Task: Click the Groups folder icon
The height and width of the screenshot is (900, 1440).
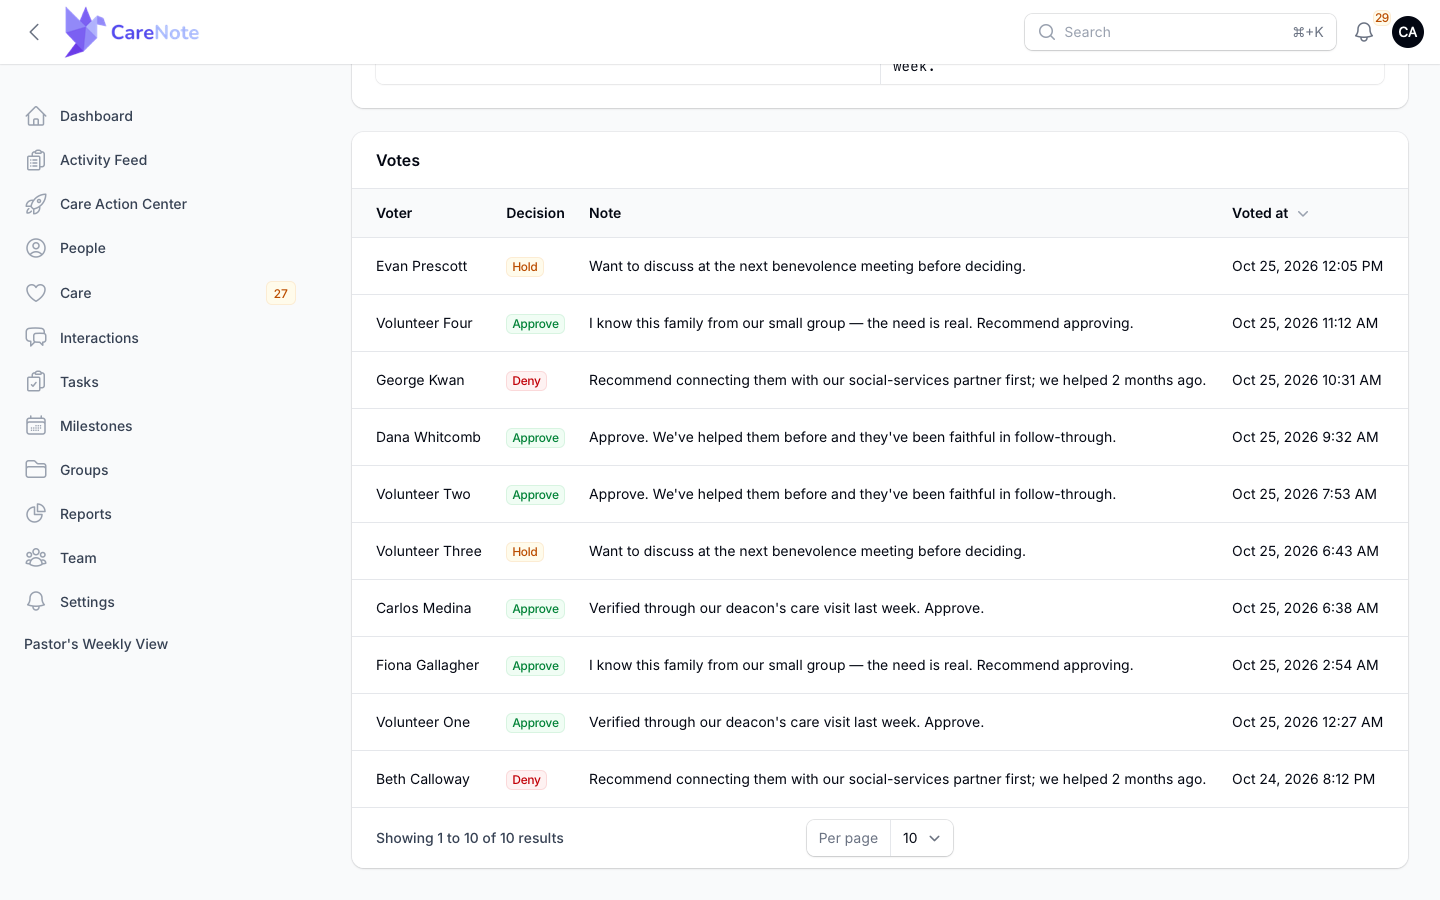Action: (36, 470)
